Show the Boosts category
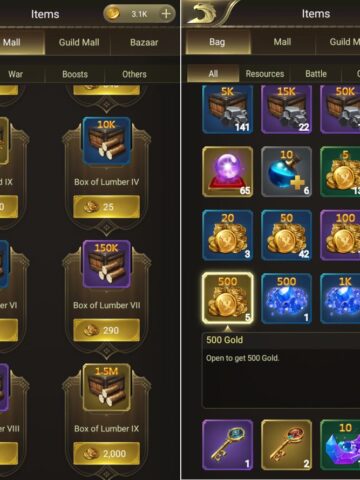 click(x=75, y=74)
